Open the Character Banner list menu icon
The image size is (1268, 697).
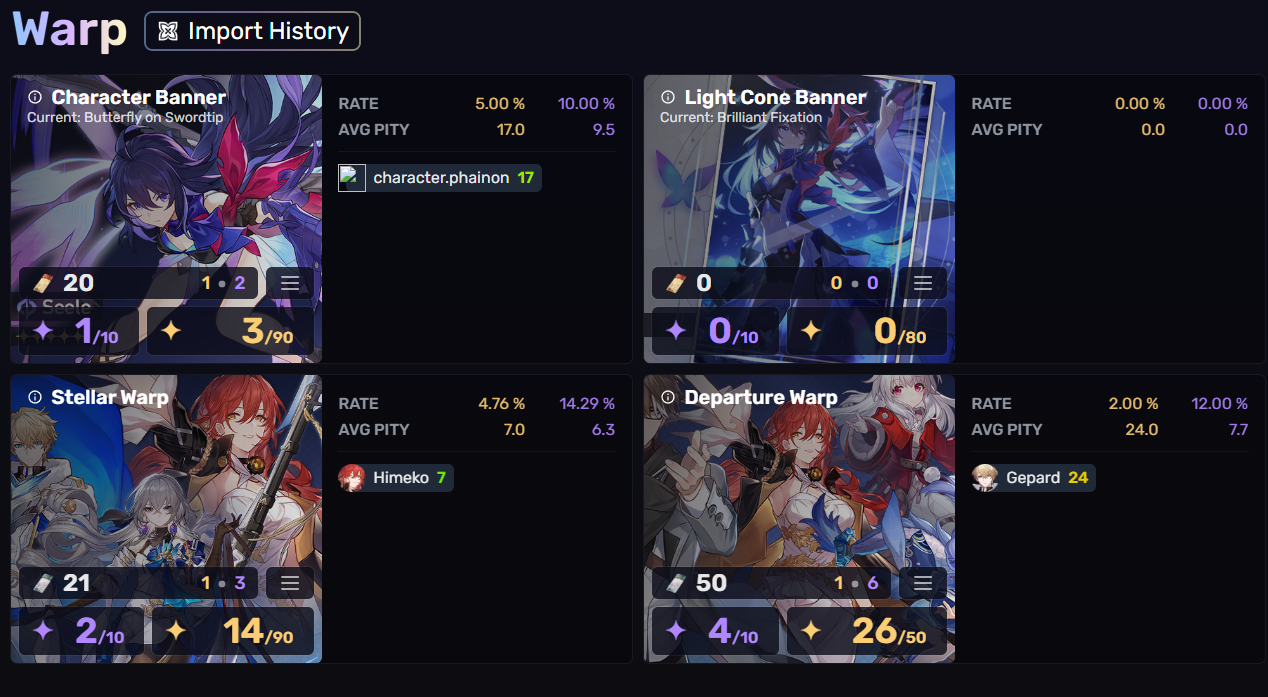(290, 283)
